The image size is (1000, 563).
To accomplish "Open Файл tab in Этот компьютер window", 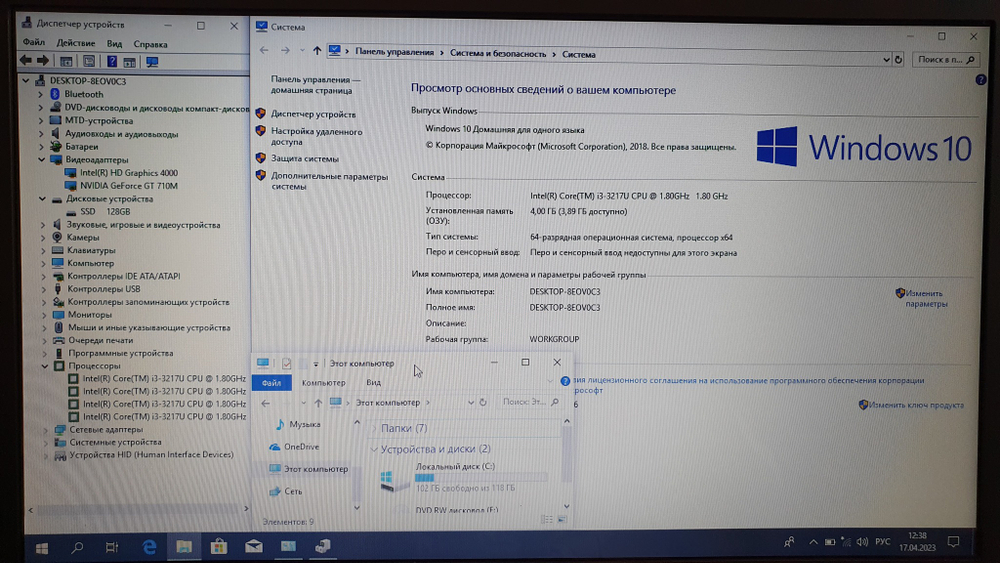I will 271,383.
